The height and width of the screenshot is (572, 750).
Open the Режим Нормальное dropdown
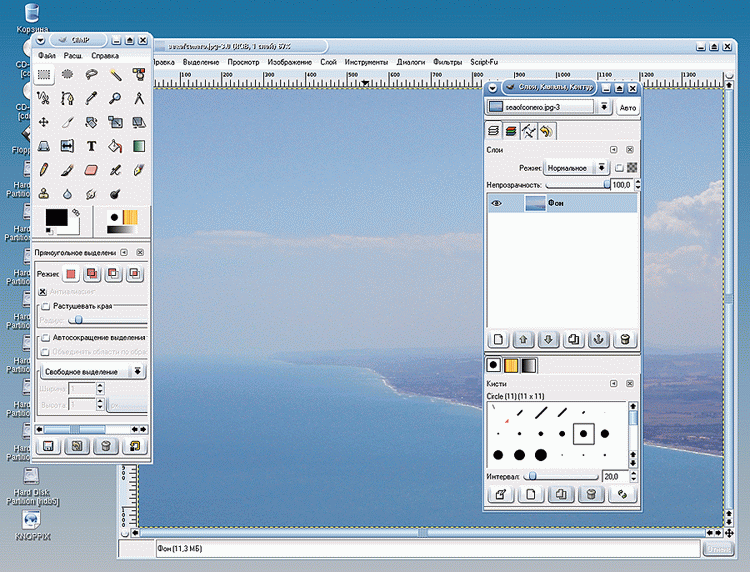(573, 169)
